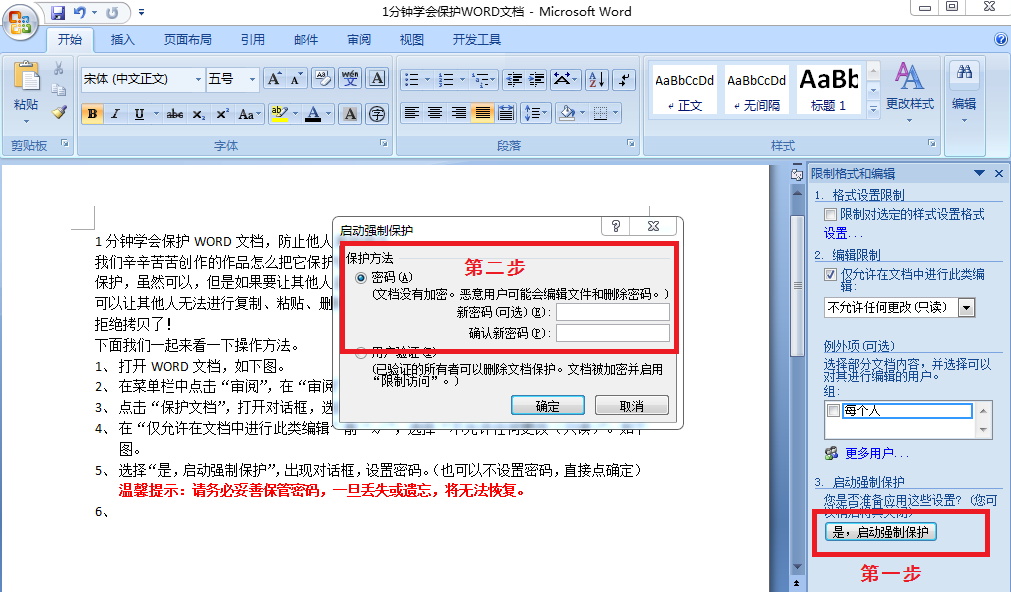This screenshot has height=592, width=1011.
Task: Click the Office button logo
Action: pos(20,23)
